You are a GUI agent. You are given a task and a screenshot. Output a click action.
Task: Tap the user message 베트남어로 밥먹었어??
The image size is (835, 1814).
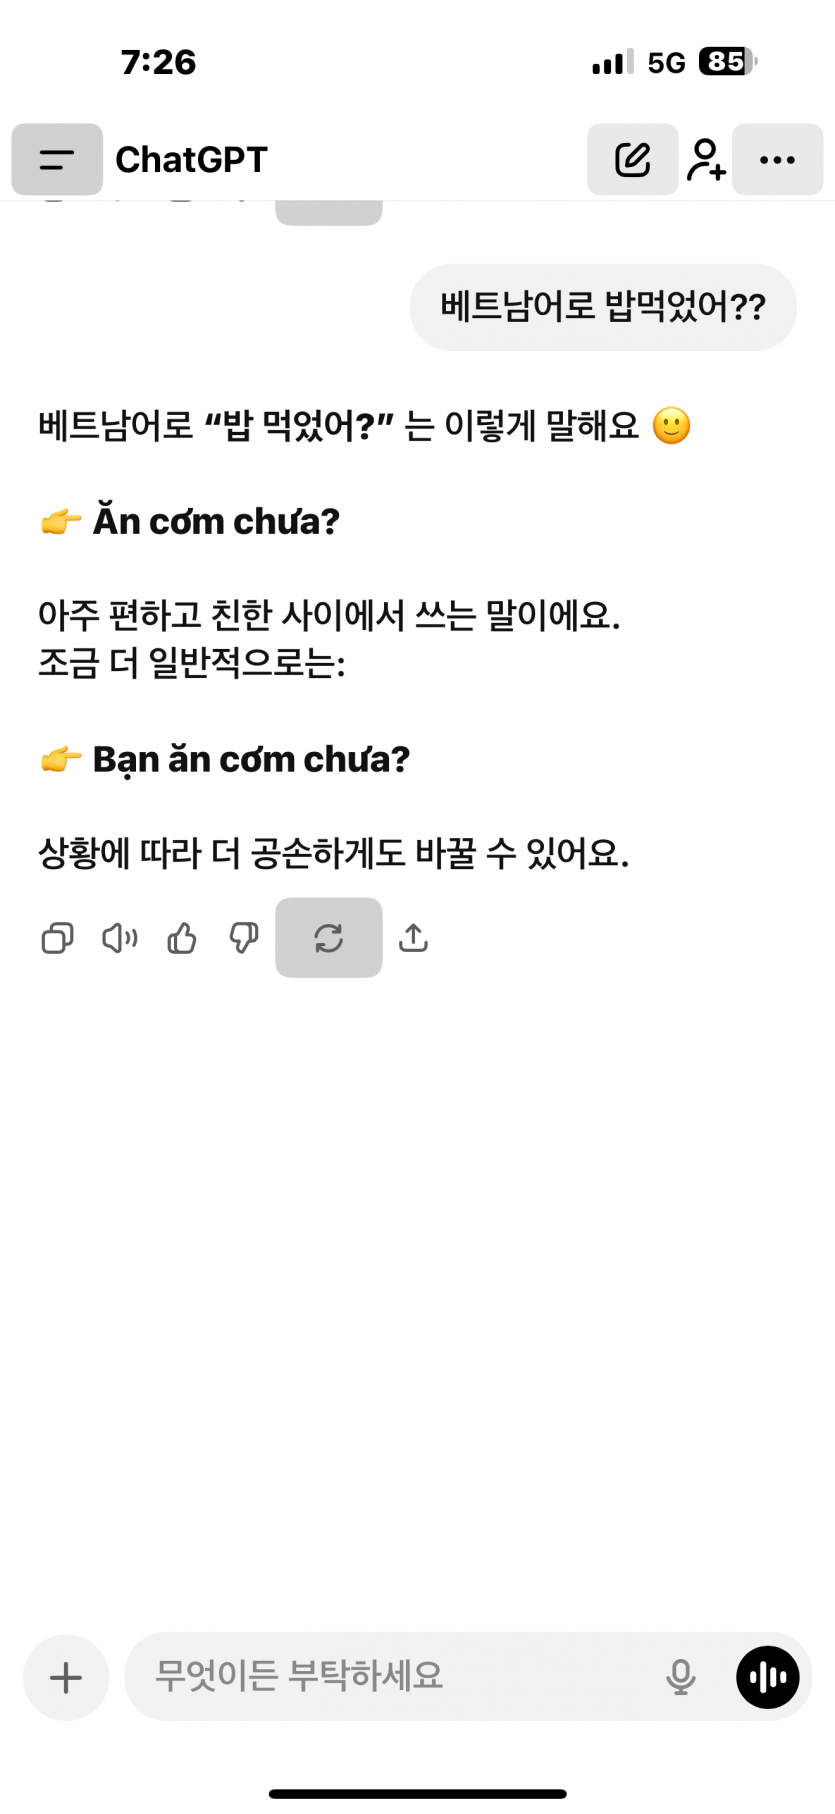click(603, 307)
